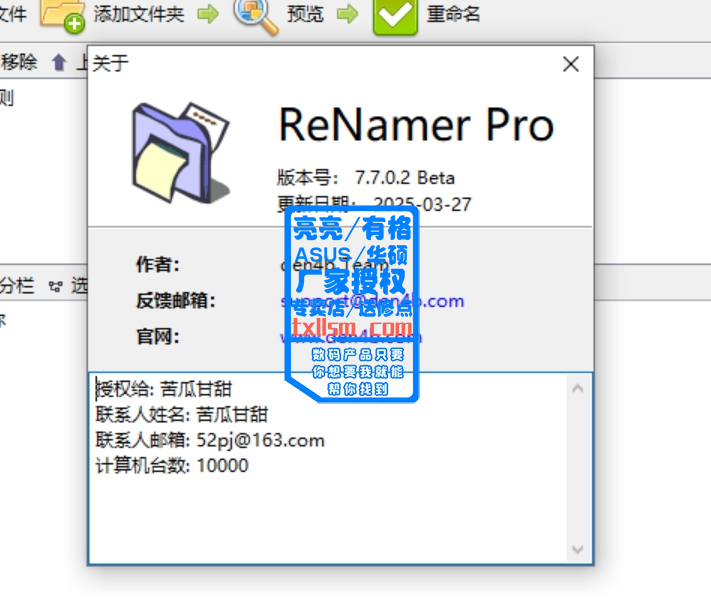Close the 关于 dialog

click(571, 64)
